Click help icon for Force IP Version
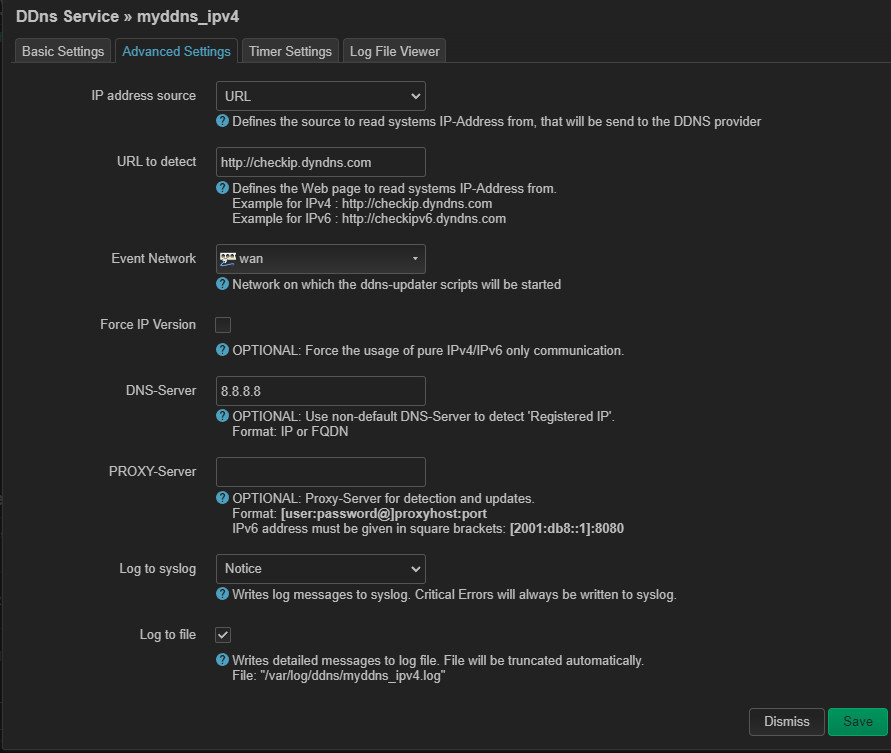891x753 pixels. [x=223, y=350]
